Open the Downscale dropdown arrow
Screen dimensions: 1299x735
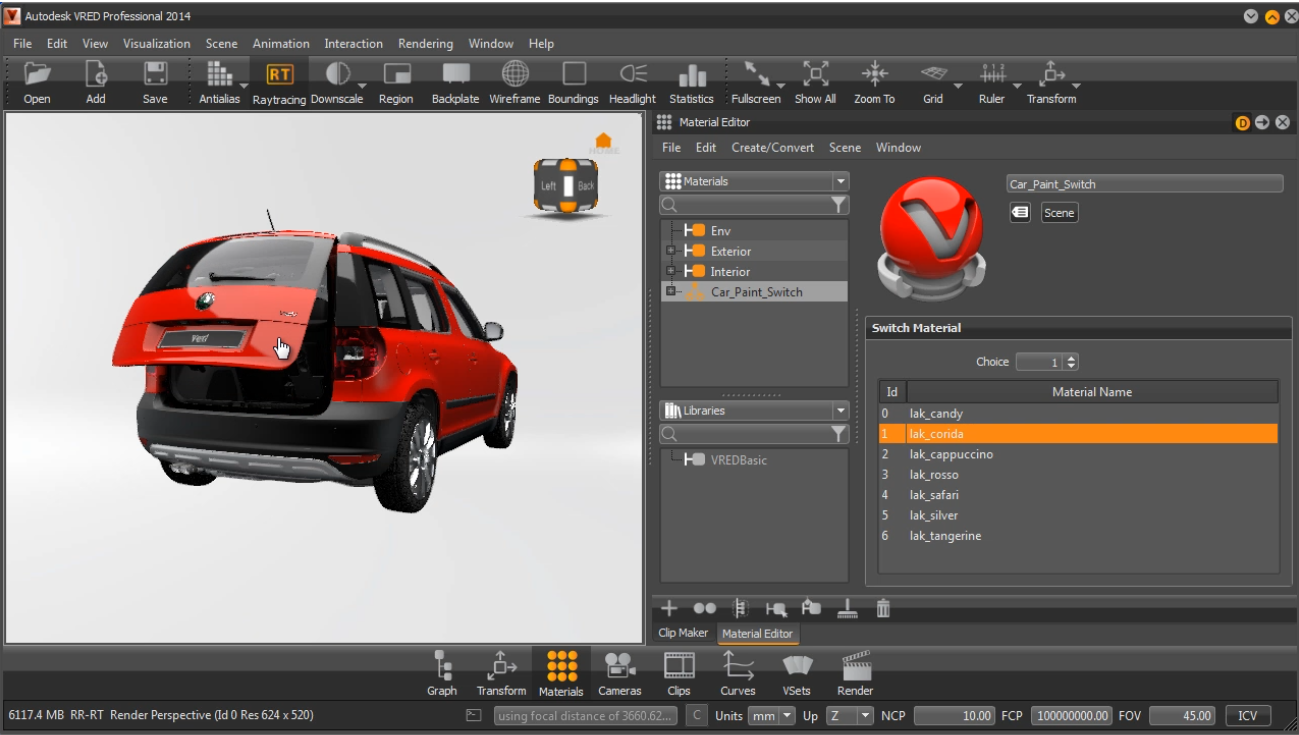362,85
